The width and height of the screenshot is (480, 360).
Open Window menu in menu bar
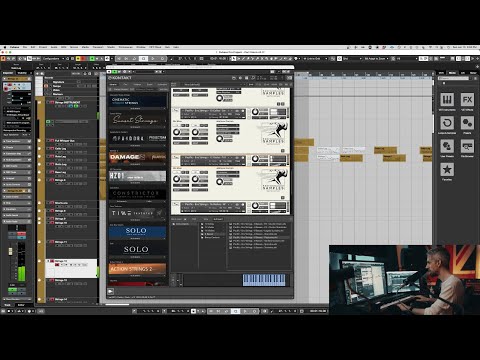pyautogui.click(x=141, y=47)
